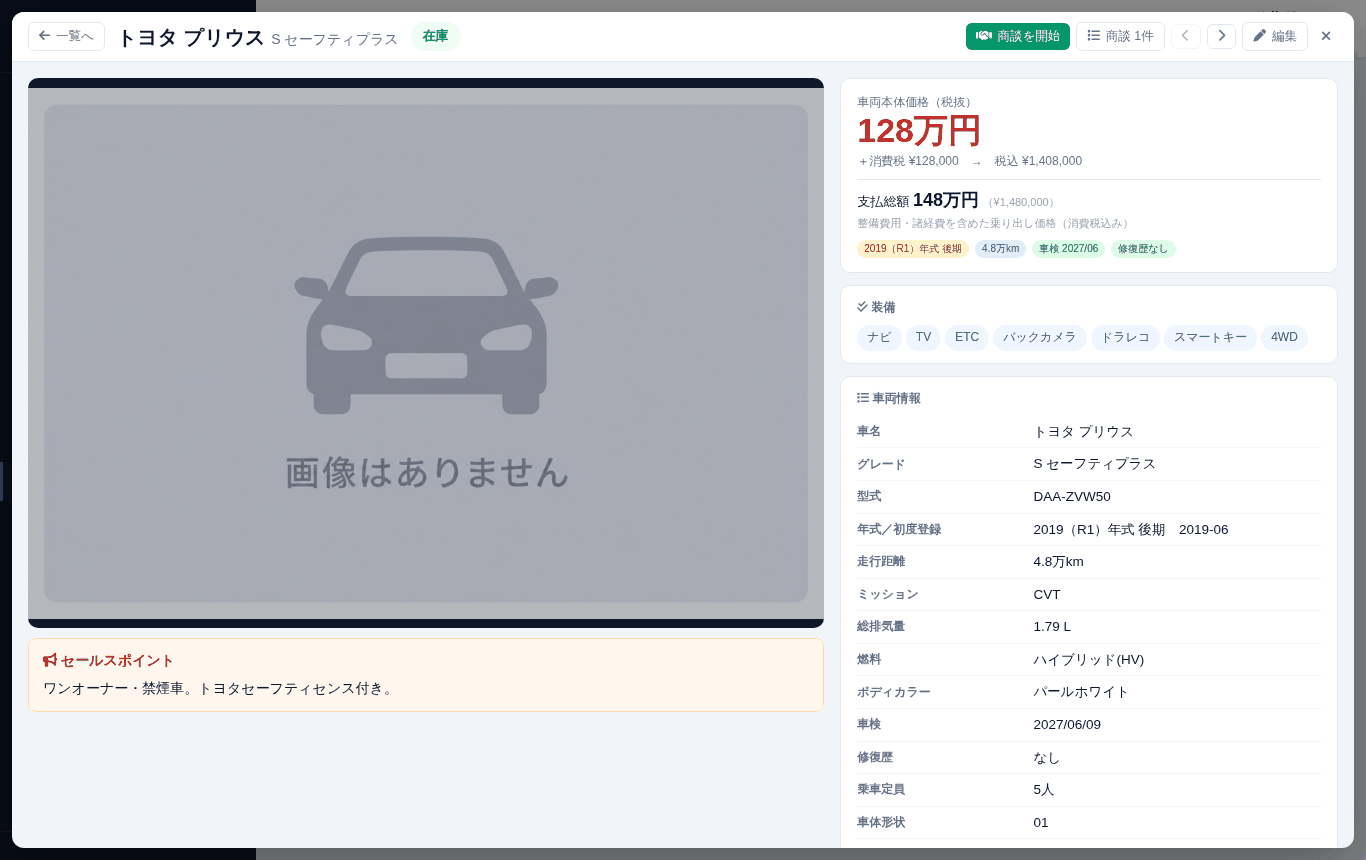Click the 5人 seating capacity value
The image size is (1366, 860).
pyautogui.click(x=1044, y=790)
